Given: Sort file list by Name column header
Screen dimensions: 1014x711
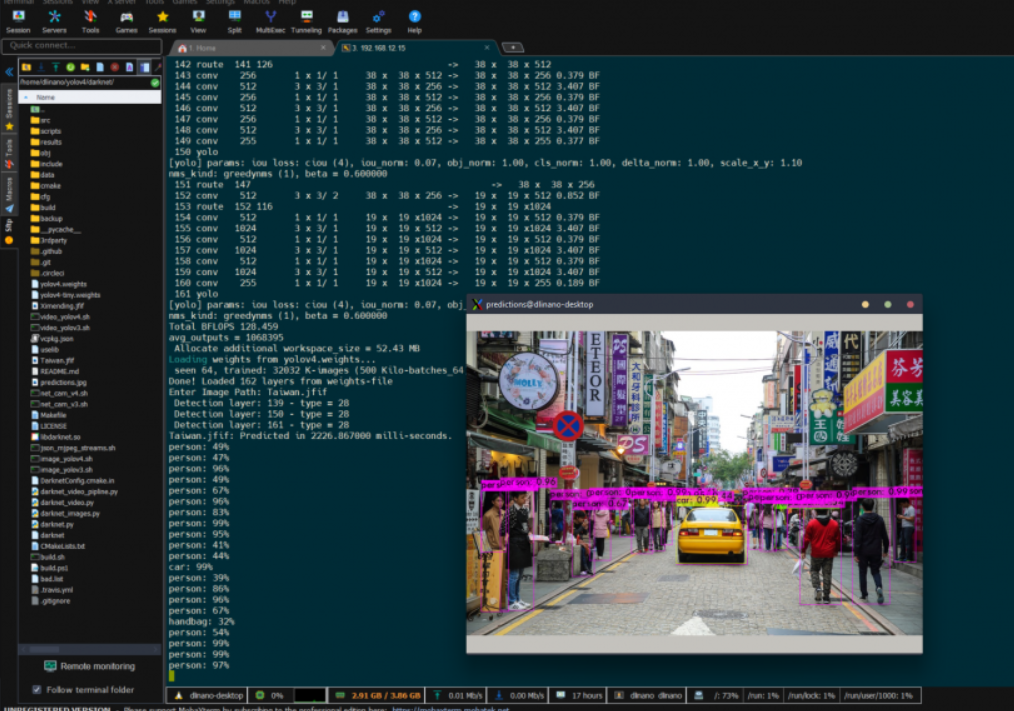Looking at the screenshot, I should pyautogui.click(x=90, y=97).
